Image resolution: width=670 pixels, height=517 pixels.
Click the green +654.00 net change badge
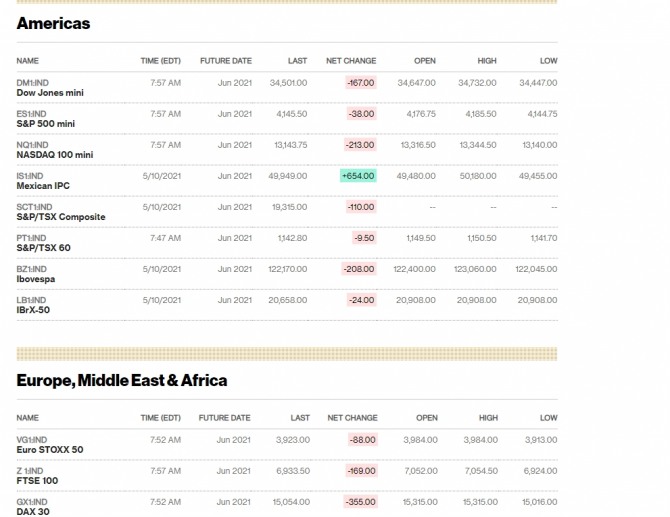point(358,176)
